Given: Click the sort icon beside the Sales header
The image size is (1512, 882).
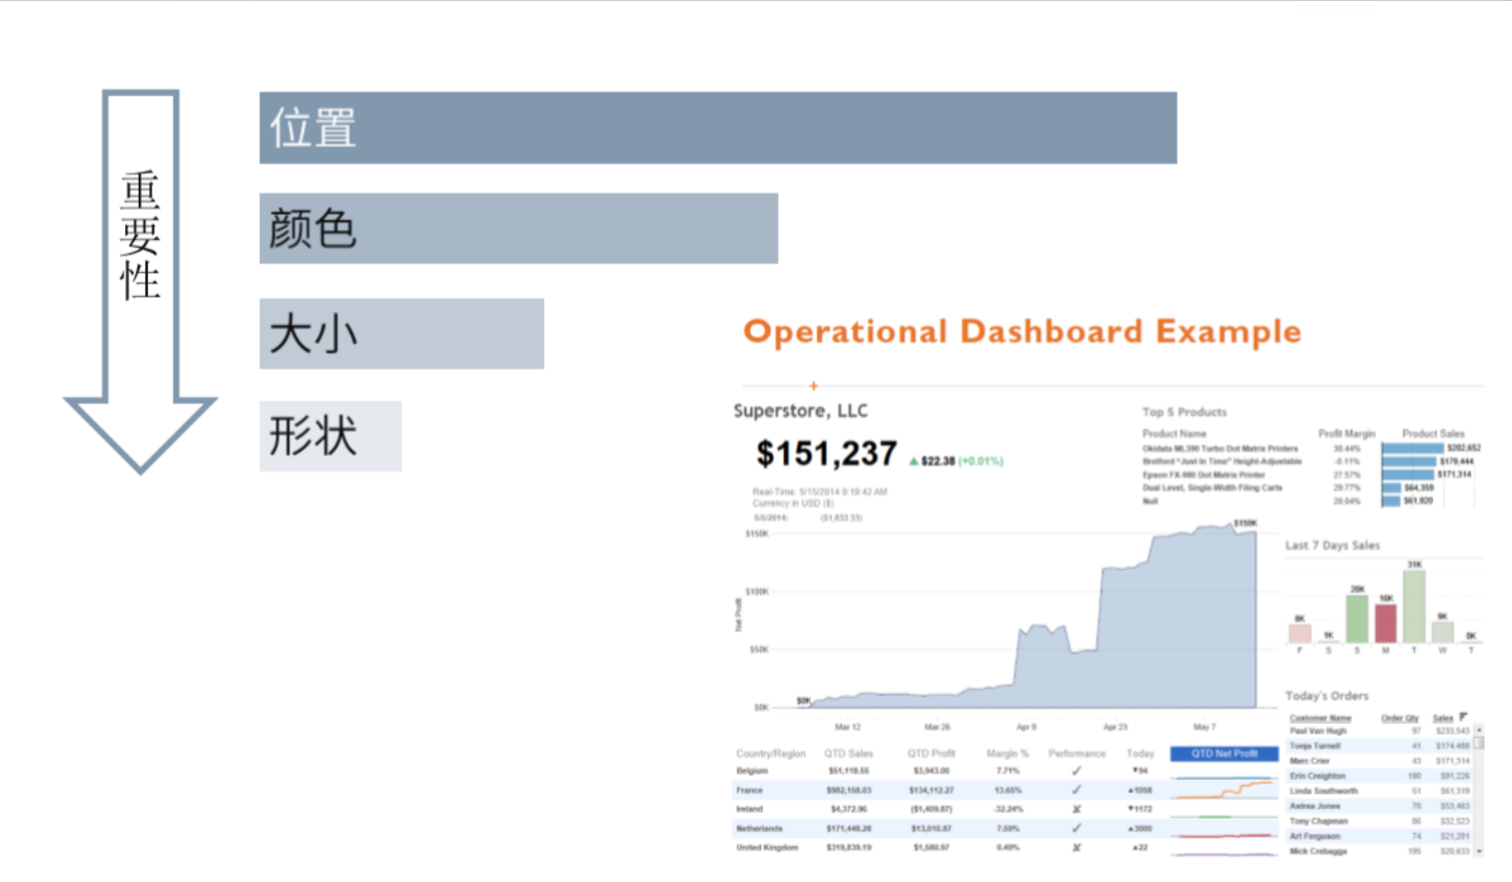Looking at the screenshot, I should click(1462, 717).
